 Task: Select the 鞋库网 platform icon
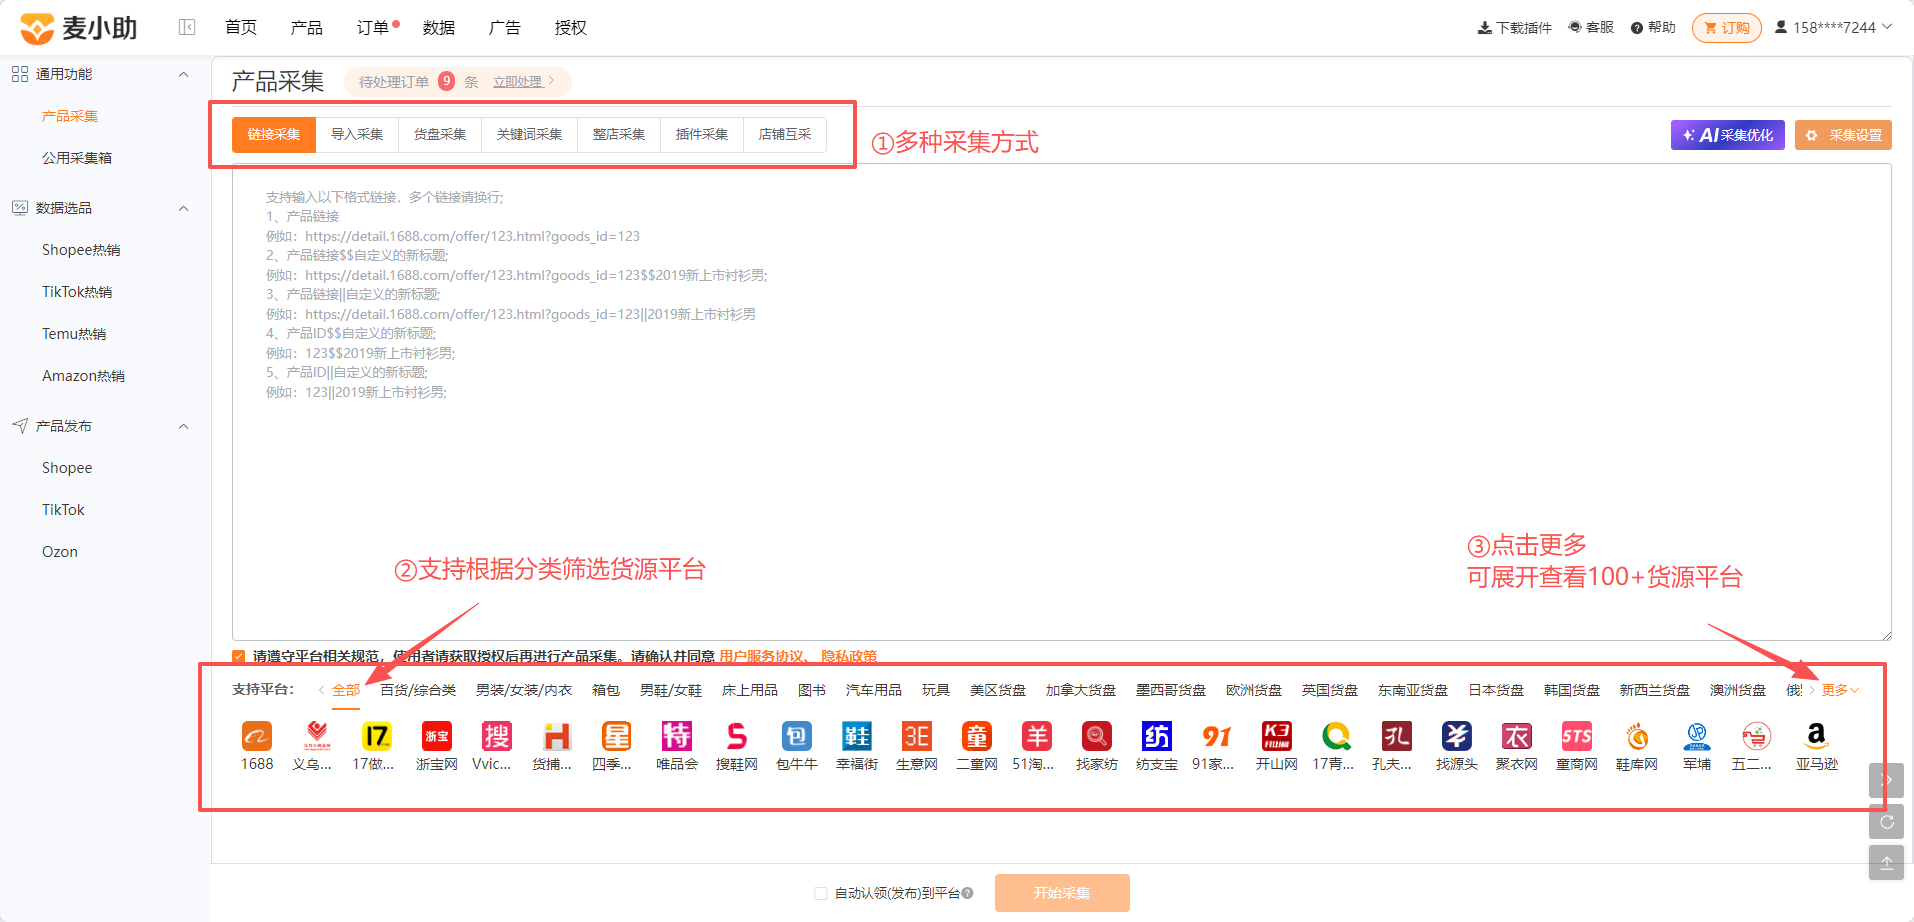click(x=1637, y=737)
